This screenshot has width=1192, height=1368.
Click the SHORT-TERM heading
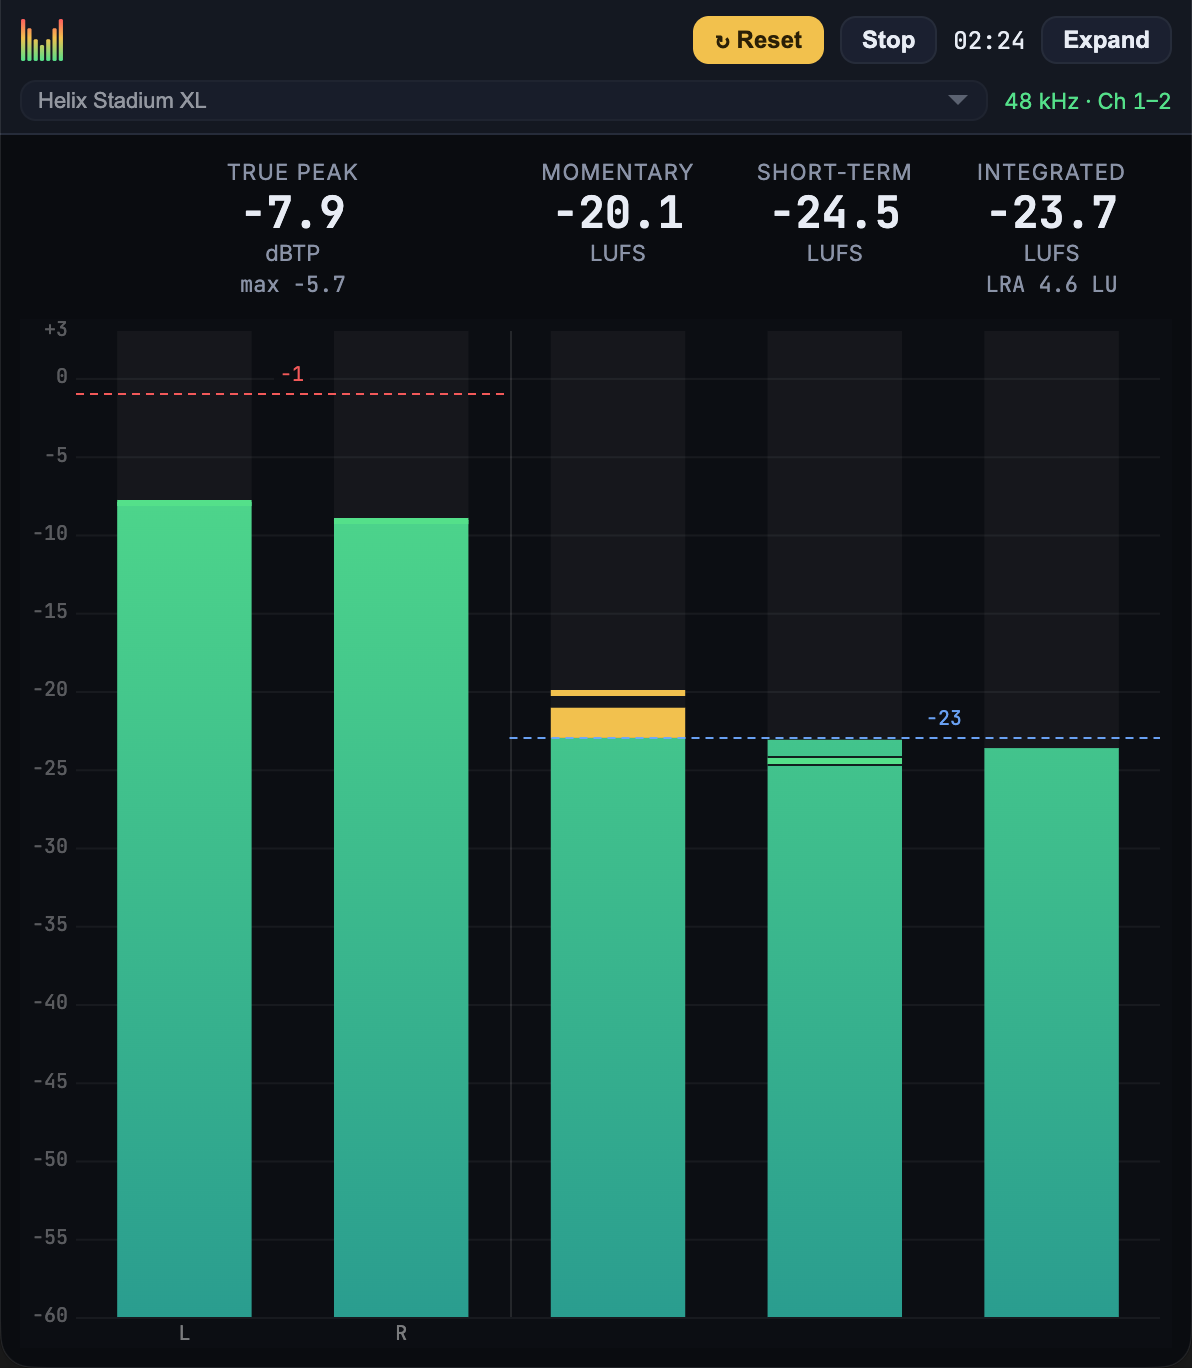[835, 172]
